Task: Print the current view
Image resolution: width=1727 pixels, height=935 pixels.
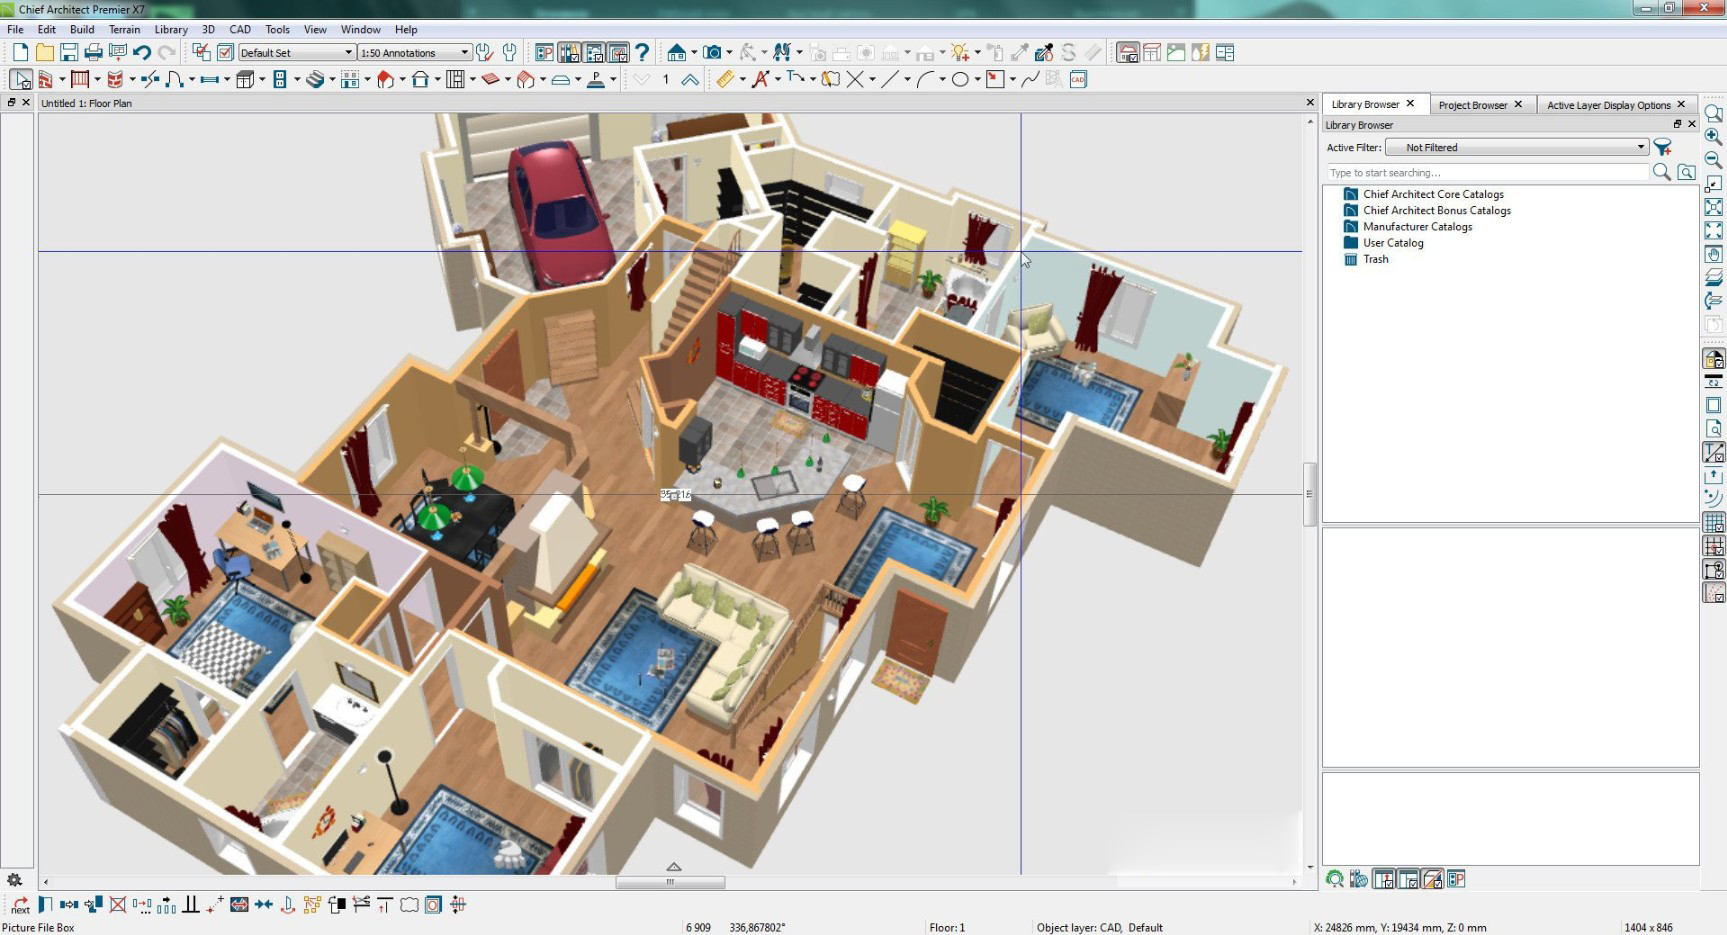Action: [93, 53]
